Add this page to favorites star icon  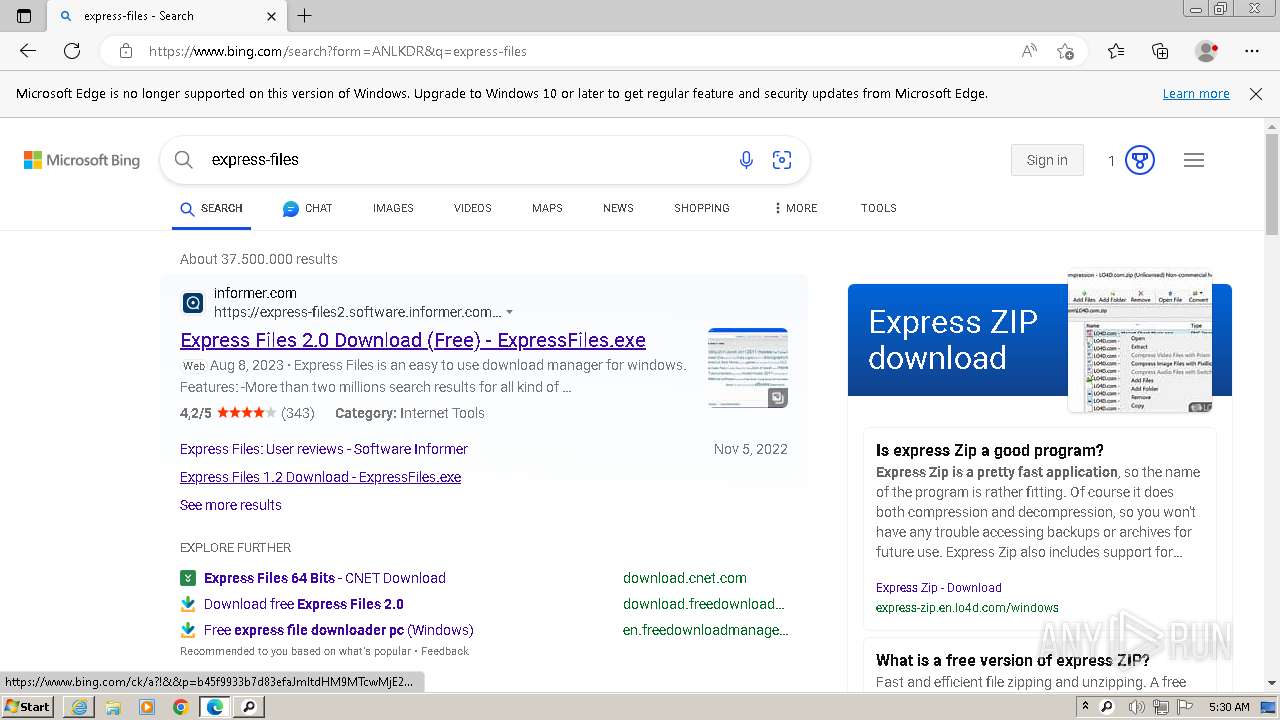[x=1066, y=51]
